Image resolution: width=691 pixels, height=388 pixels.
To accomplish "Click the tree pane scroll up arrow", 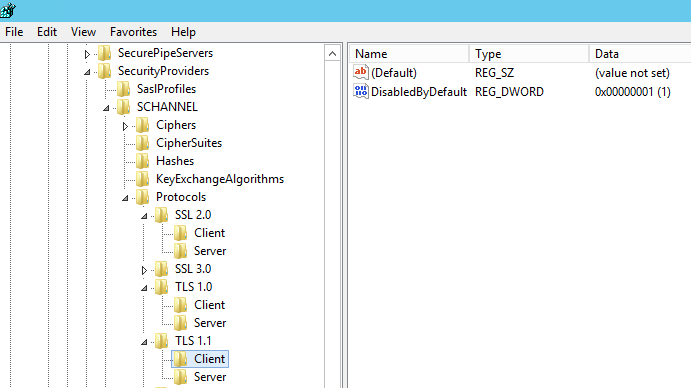I will pos(333,54).
